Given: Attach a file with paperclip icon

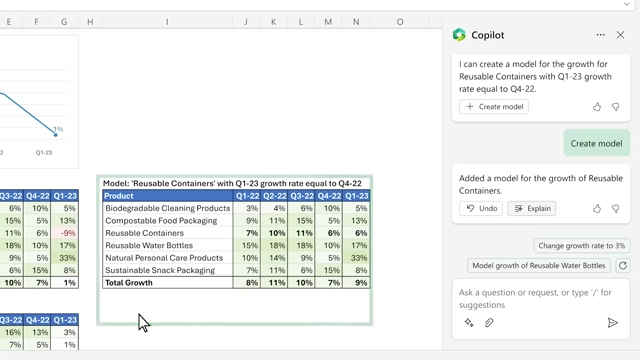Looking at the screenshot, I should click(x=489, y=323).
